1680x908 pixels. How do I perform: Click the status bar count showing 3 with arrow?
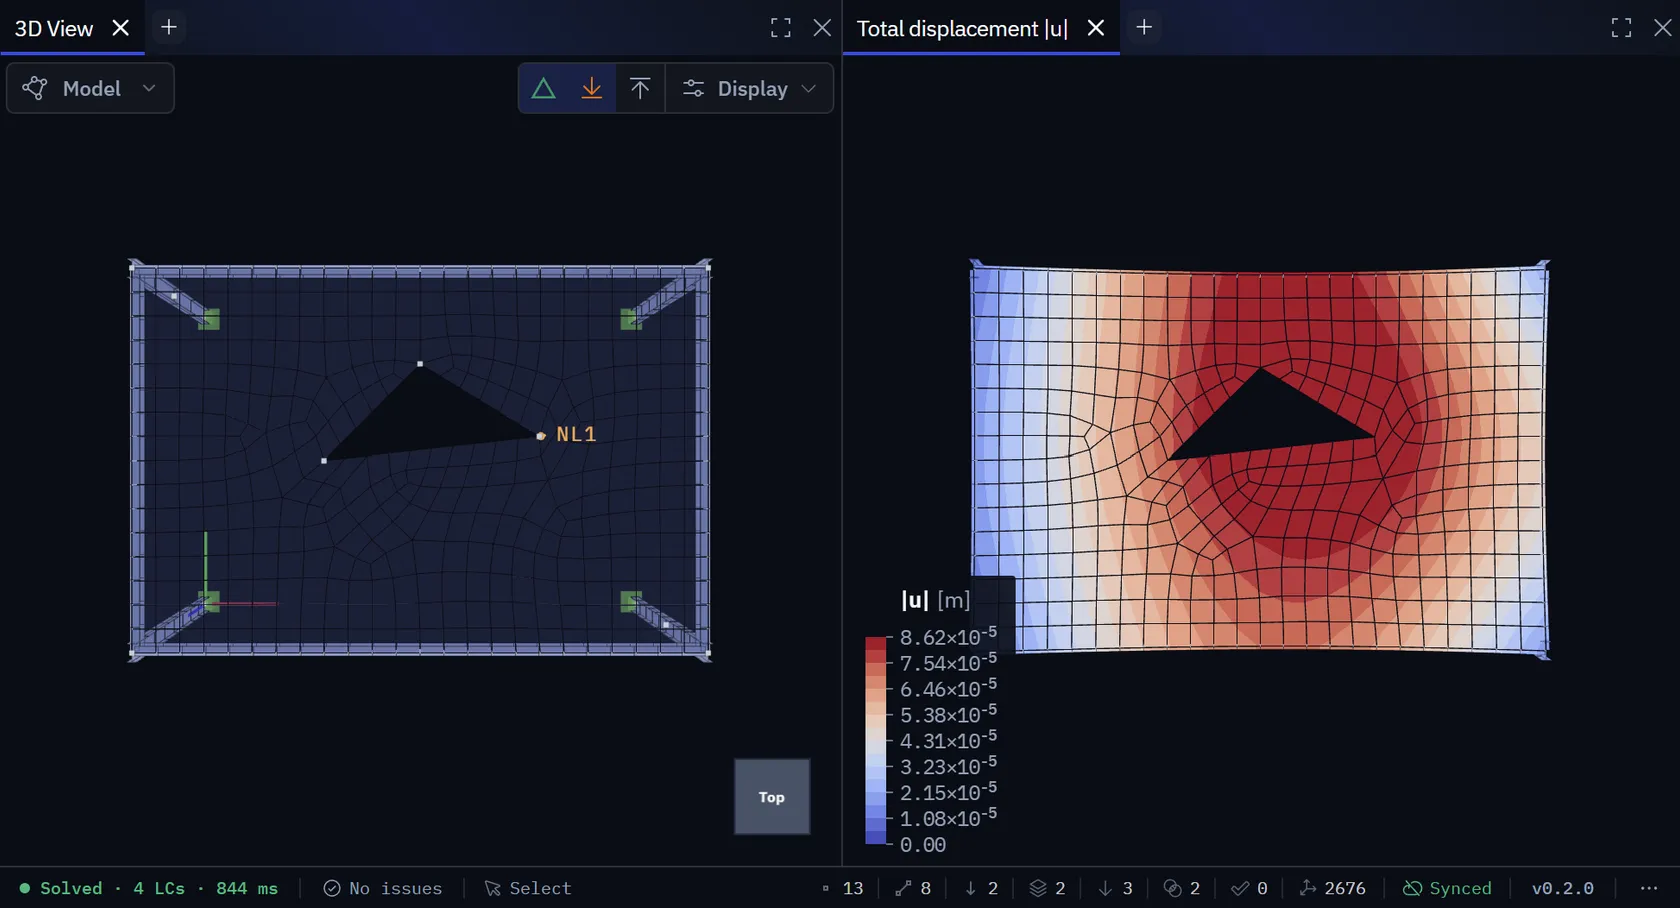tap(1115, 888)
